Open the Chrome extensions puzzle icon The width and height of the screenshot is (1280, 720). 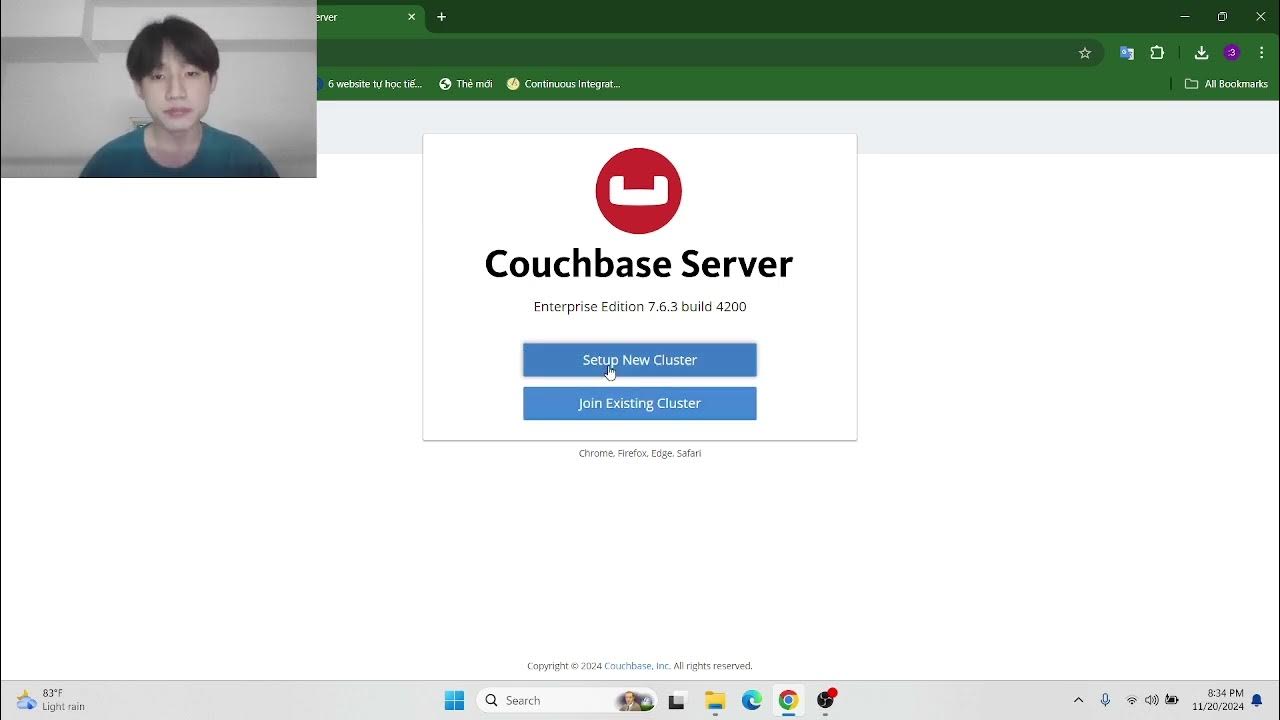tap(1157, 53)
